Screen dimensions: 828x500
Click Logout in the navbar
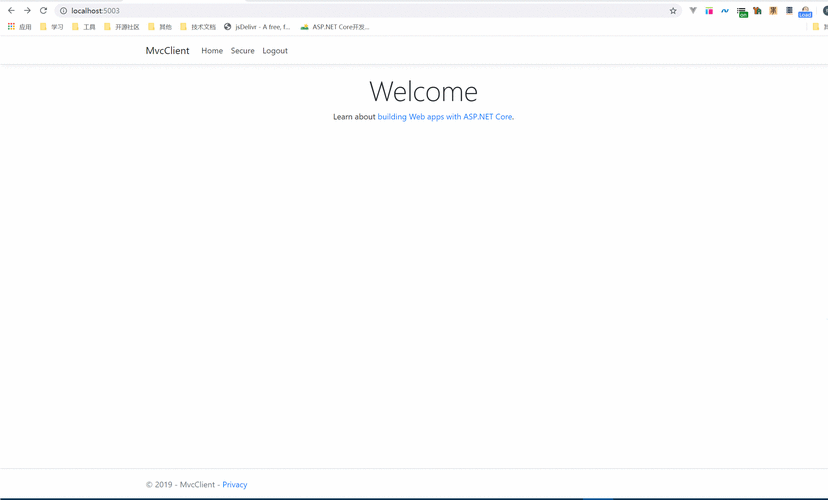pos(275,51)
